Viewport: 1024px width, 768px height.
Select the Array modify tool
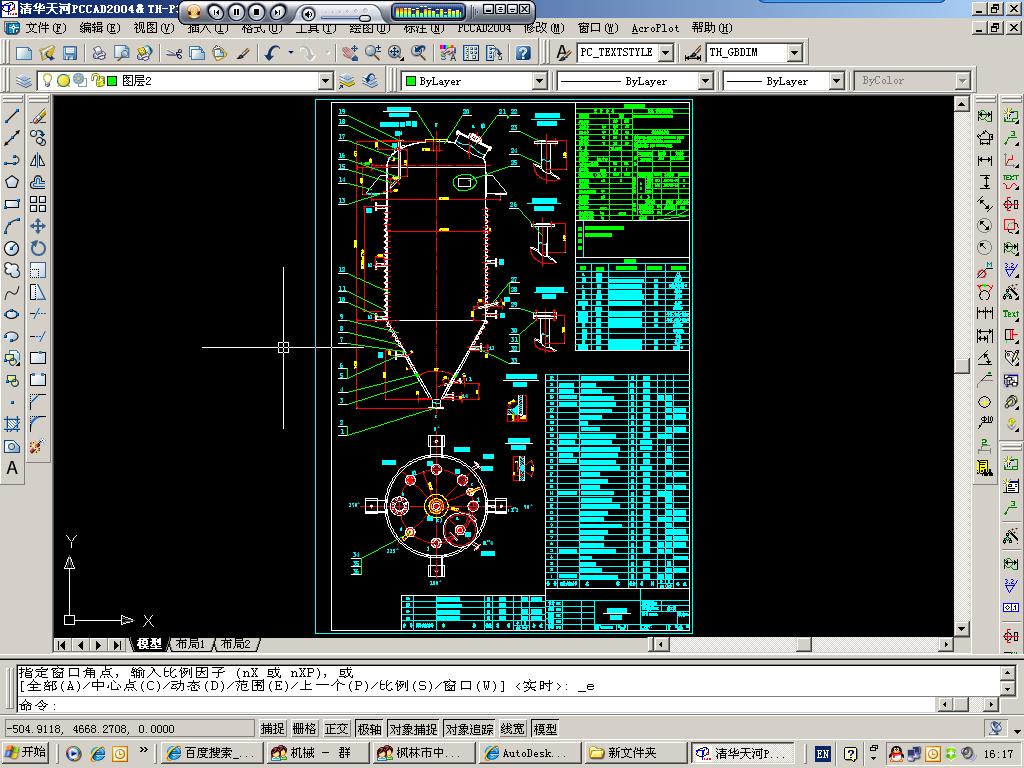point(38,204)
